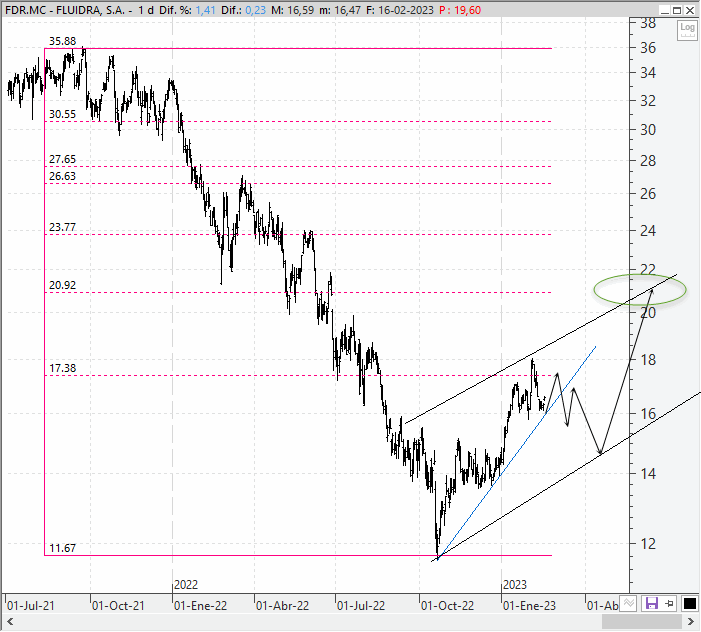701x632 pixels.
Task: Click the 30 price axis label
Action: (648, 130)
